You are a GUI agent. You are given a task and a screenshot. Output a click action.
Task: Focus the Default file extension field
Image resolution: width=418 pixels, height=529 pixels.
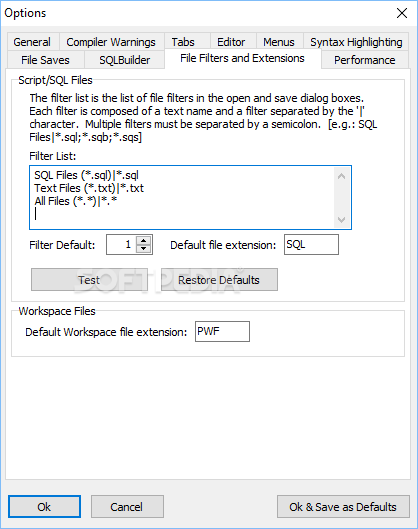(x=311, y=245)
